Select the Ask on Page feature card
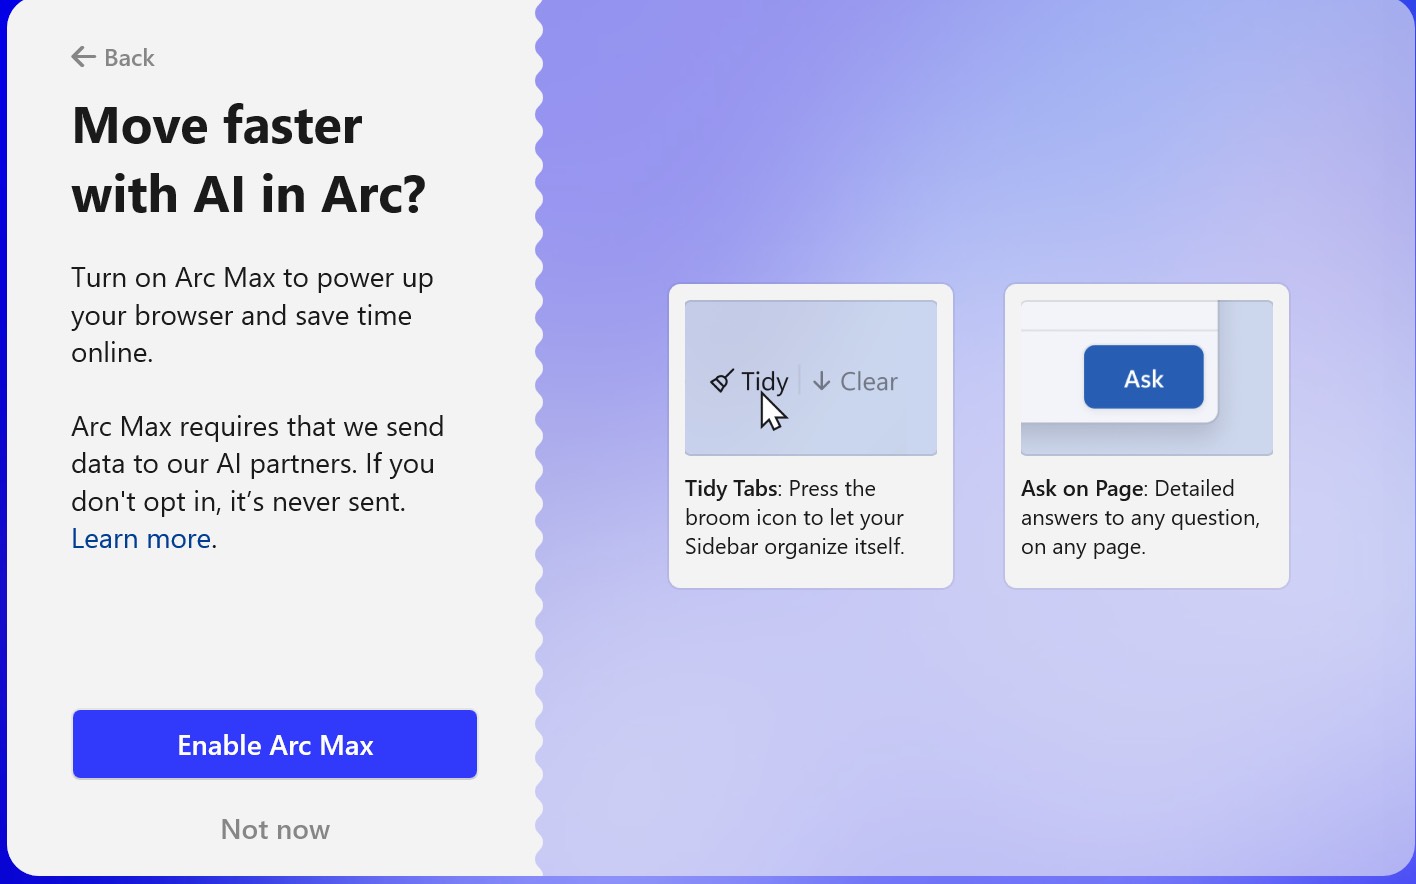Viewport: 1416px width, 884px height. [1146, 435]
